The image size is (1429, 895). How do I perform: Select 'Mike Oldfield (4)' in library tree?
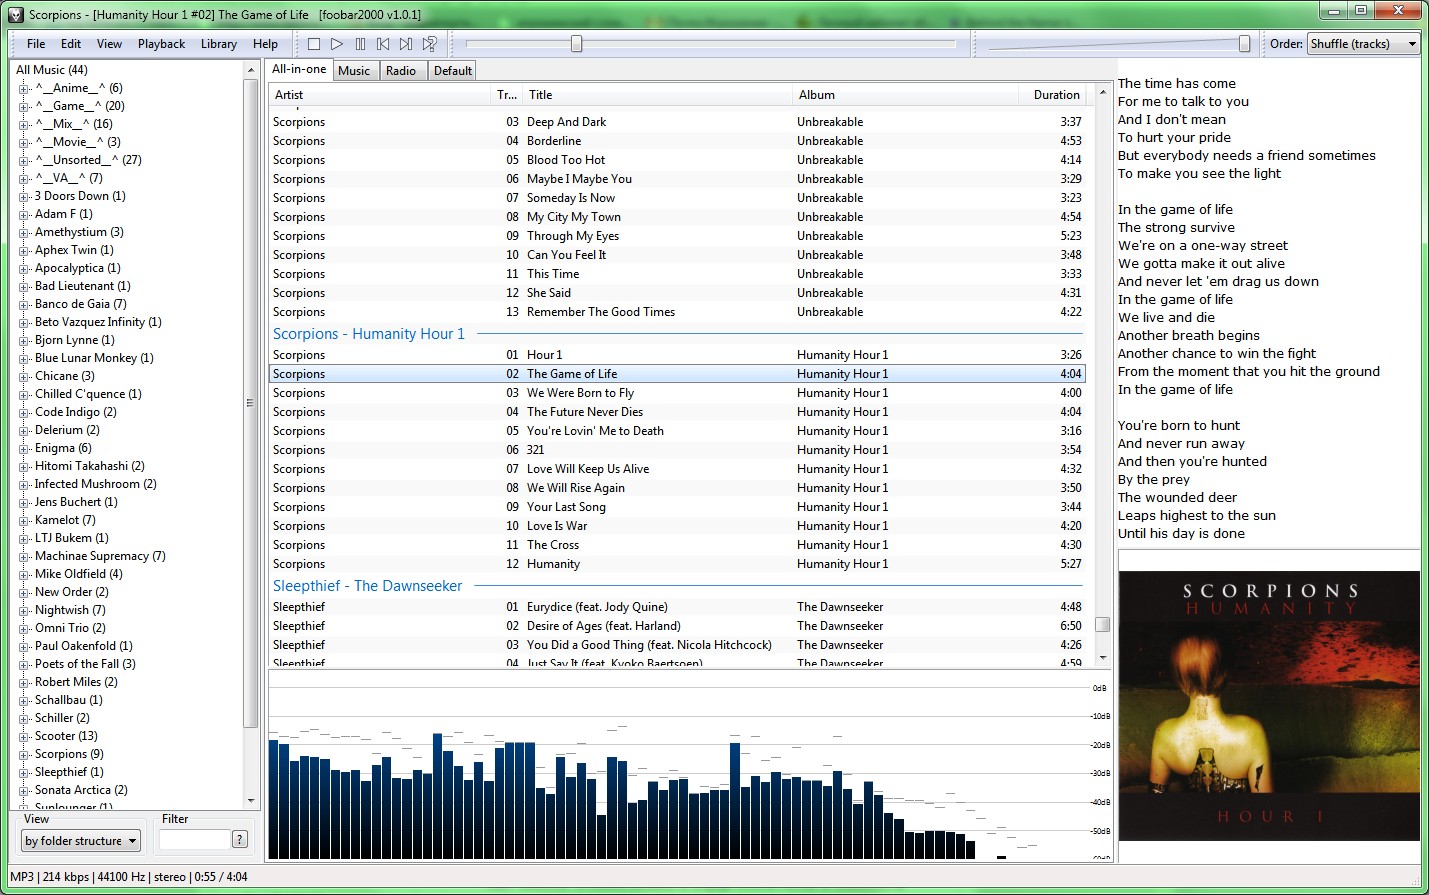coord(79,574)
